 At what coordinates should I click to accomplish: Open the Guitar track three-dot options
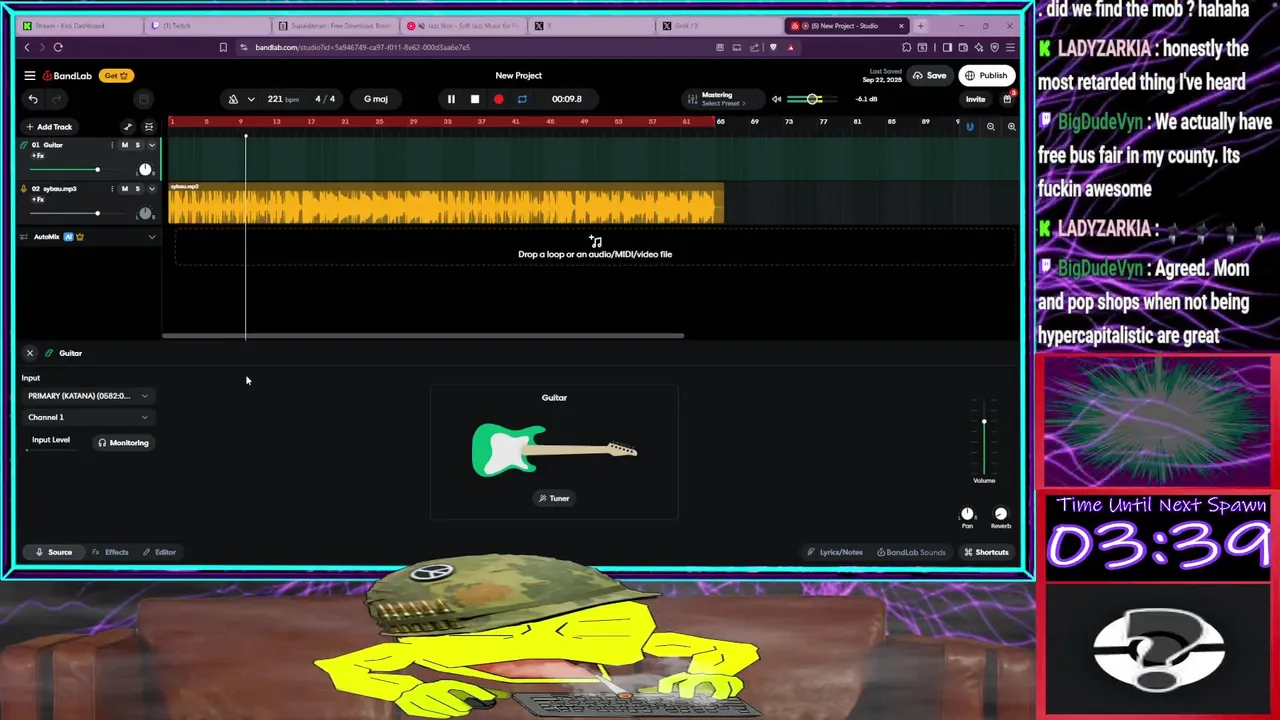(112, 145)
